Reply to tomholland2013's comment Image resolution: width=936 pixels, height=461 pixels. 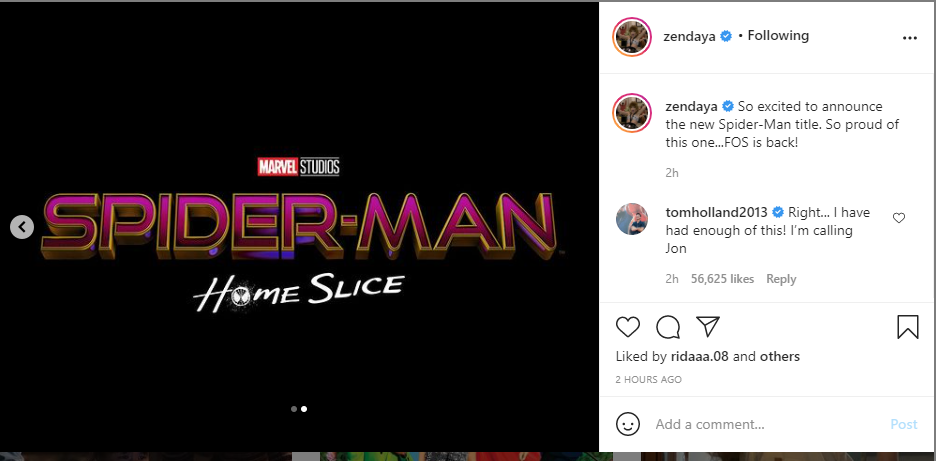tap(781, 279)
